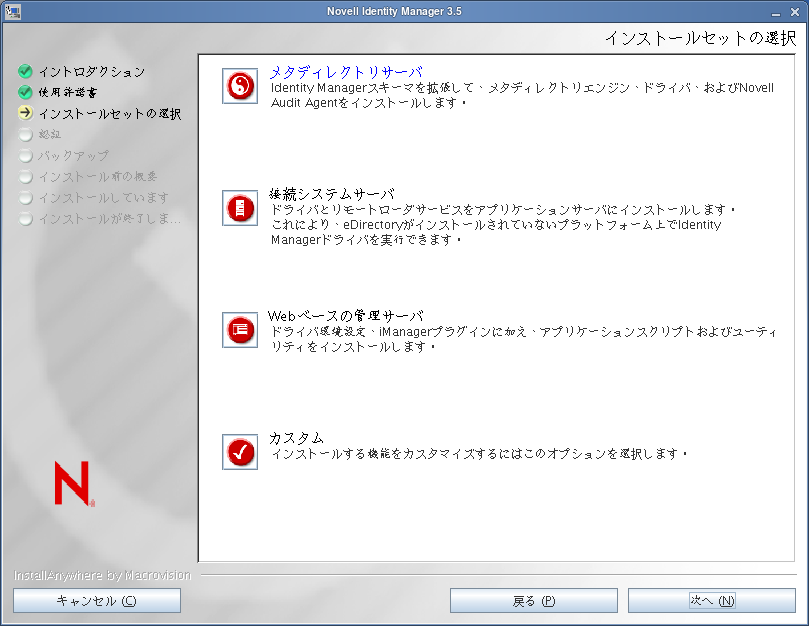Viewport: 809px width, 626px height.
Task: Click the キャンセル (C) button
Action: click(97, 601)
